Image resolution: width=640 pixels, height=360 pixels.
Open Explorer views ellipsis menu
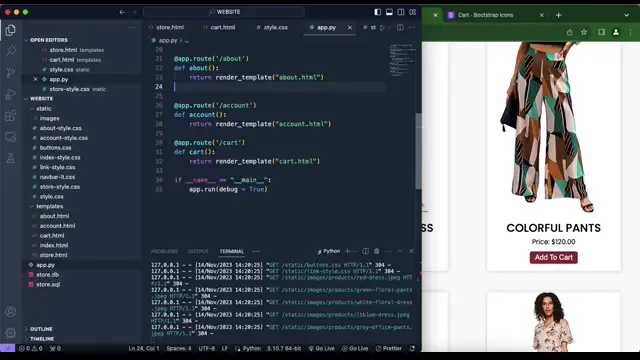(131, 28)
